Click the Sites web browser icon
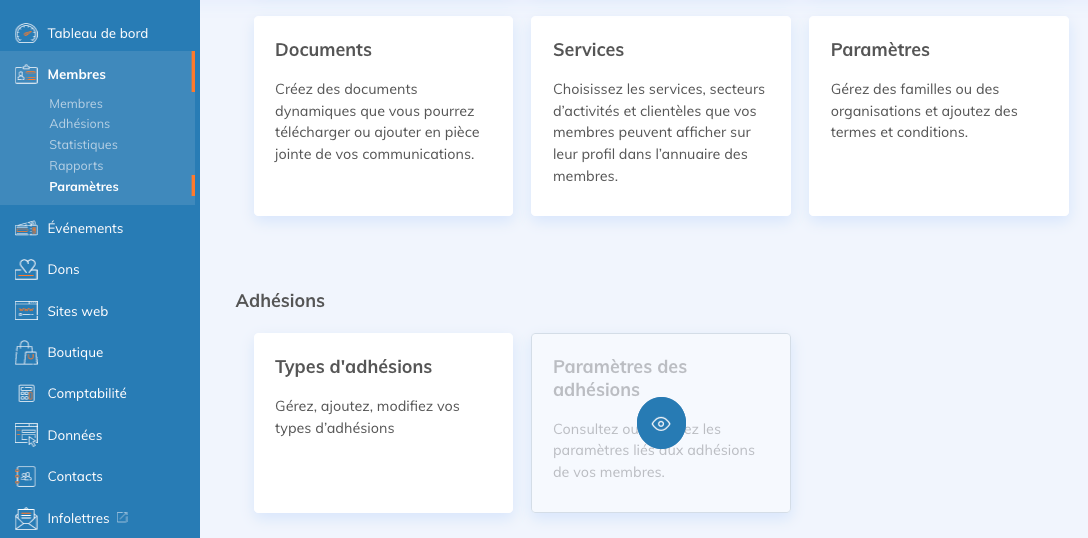Screen dimensions: 1088x538 (27, 311)
